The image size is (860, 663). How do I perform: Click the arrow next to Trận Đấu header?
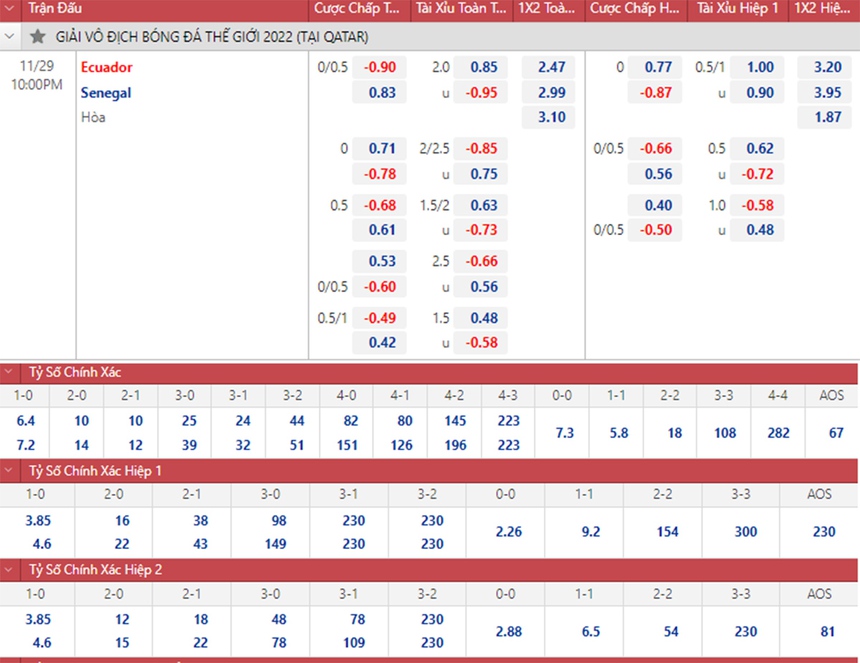click(11, 9)
